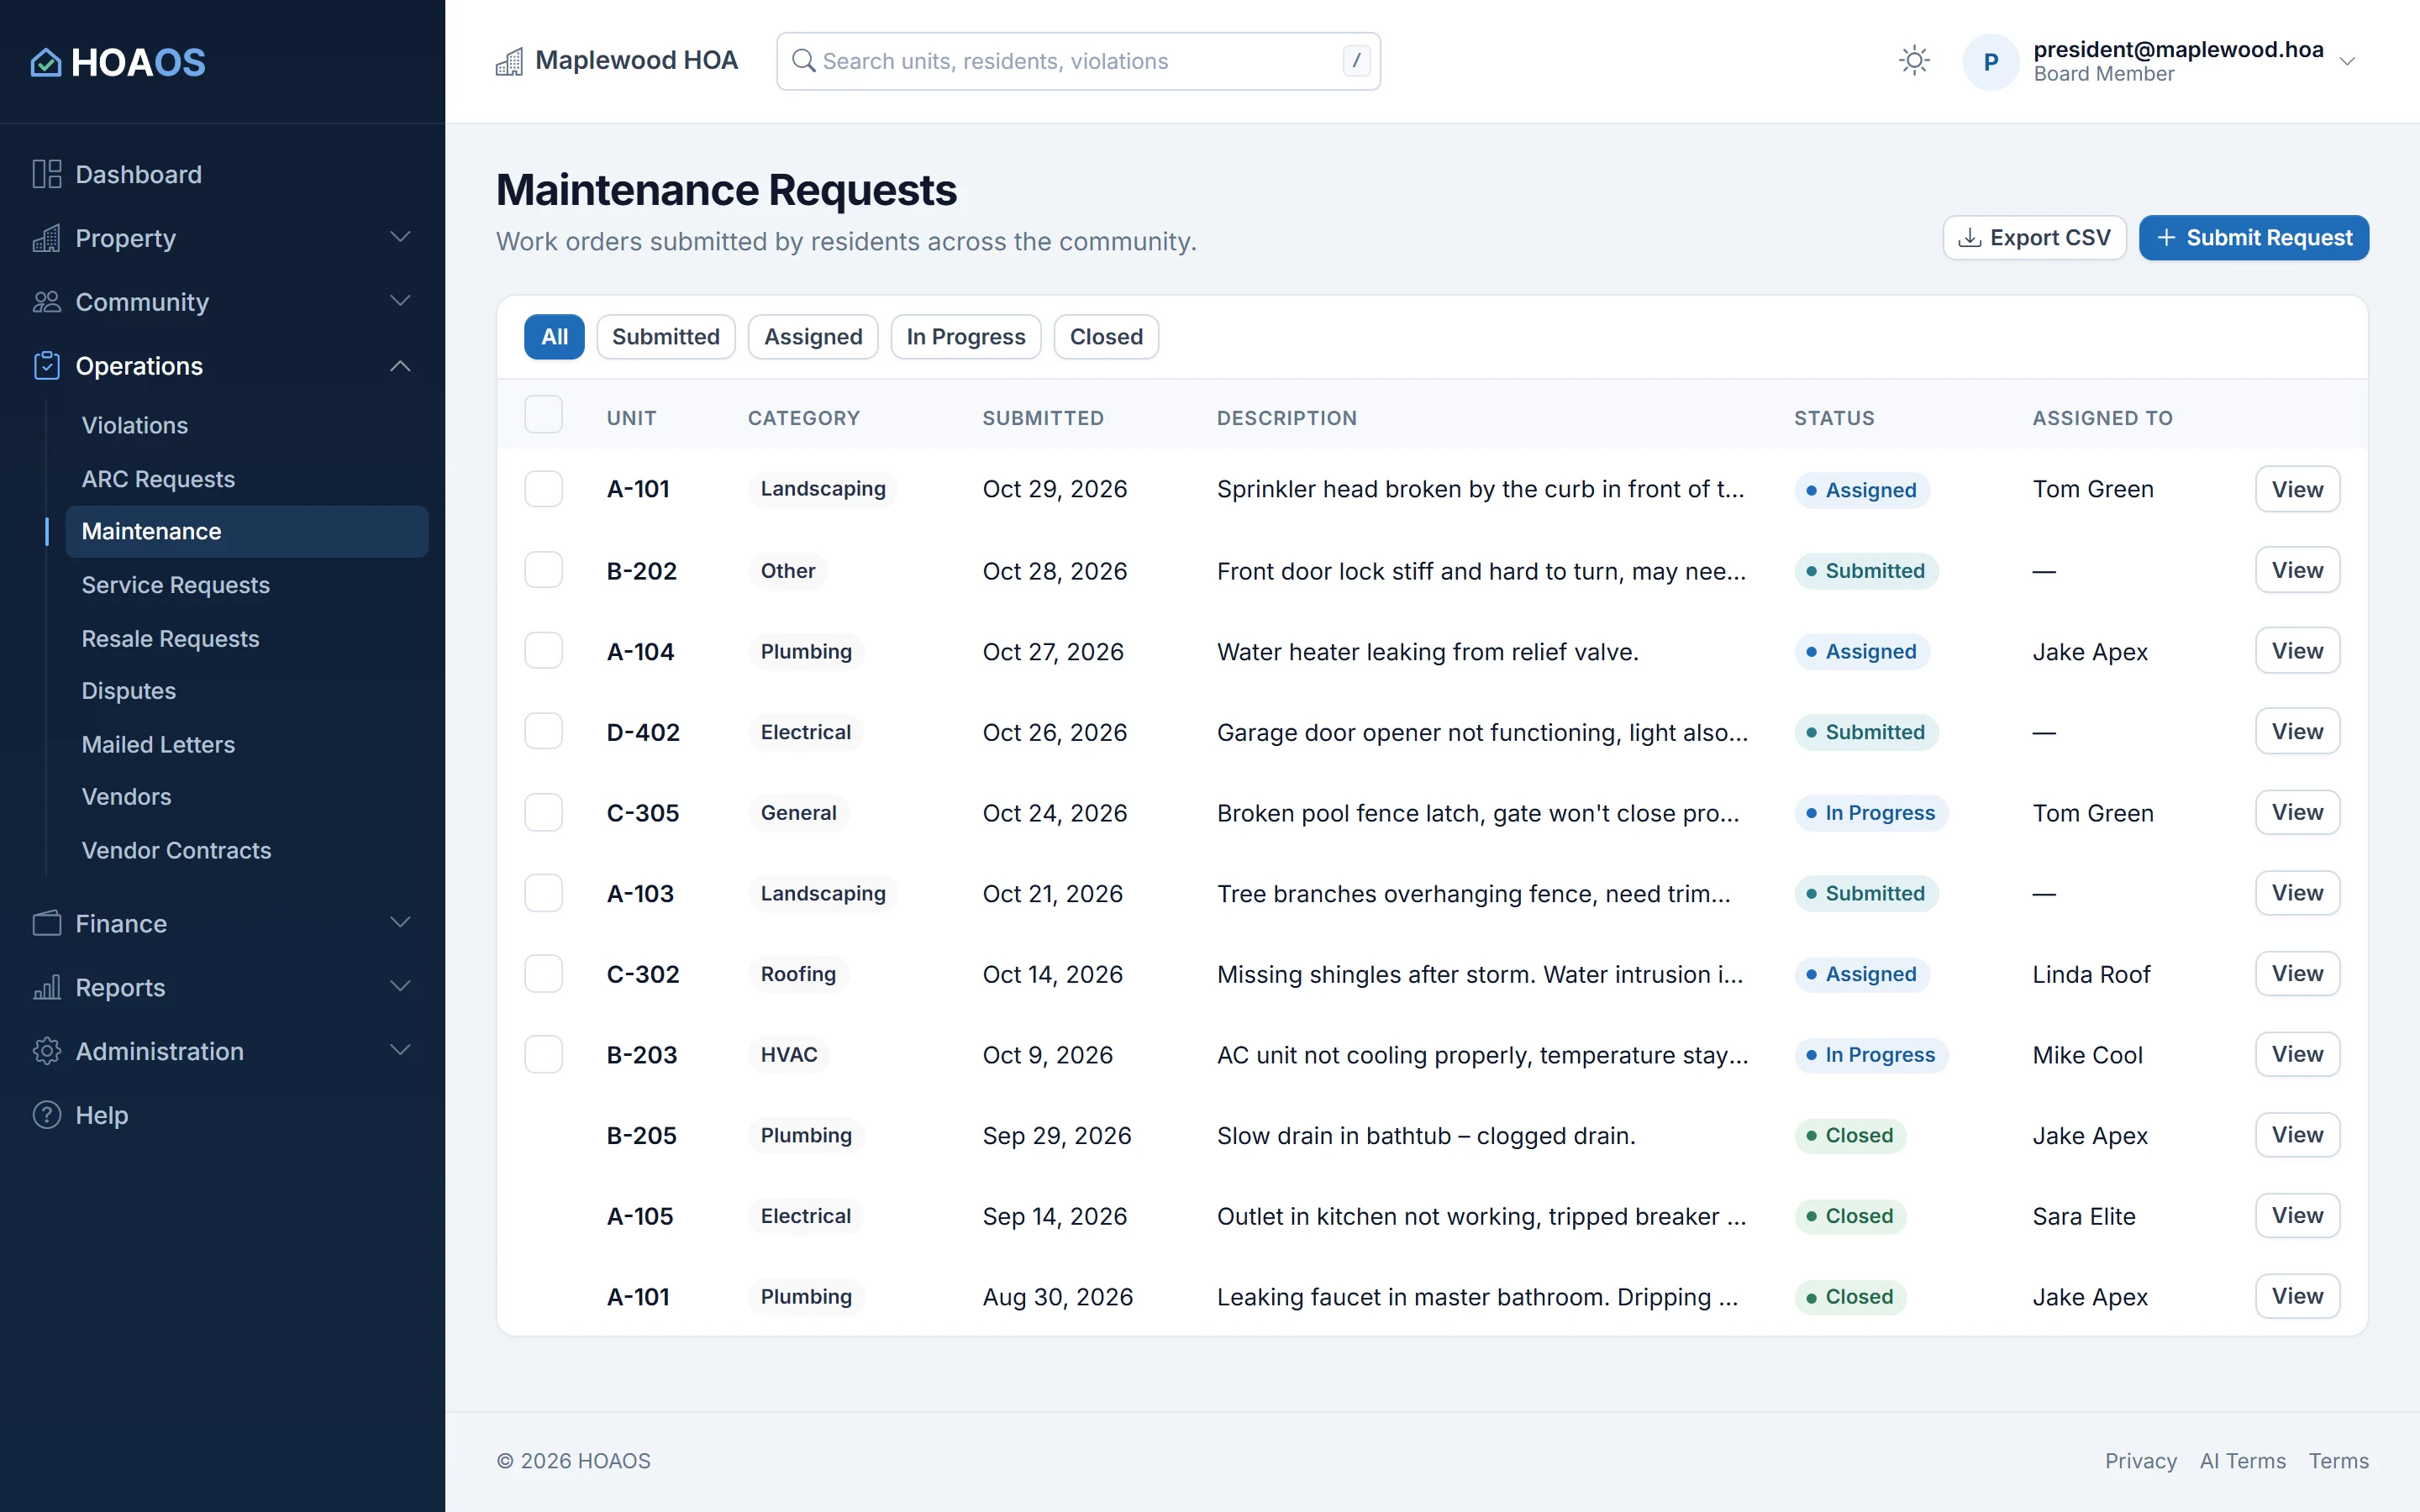Click the Maplewood HOA building icon
2420x1512 pixels.
[x=509, y=62]
